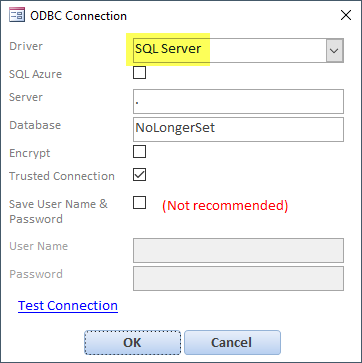
Task: Click the red Not recommended warning text
Action: click(225, 206)
